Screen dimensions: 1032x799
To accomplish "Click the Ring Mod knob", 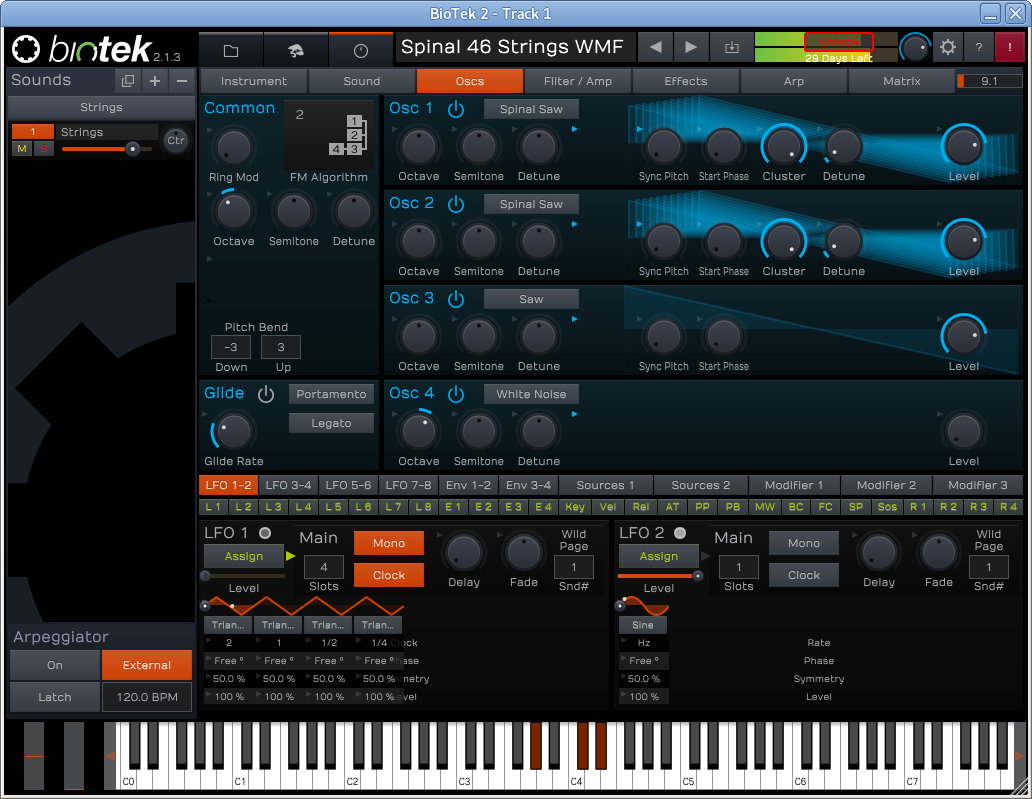I will (x=234, y=146).
